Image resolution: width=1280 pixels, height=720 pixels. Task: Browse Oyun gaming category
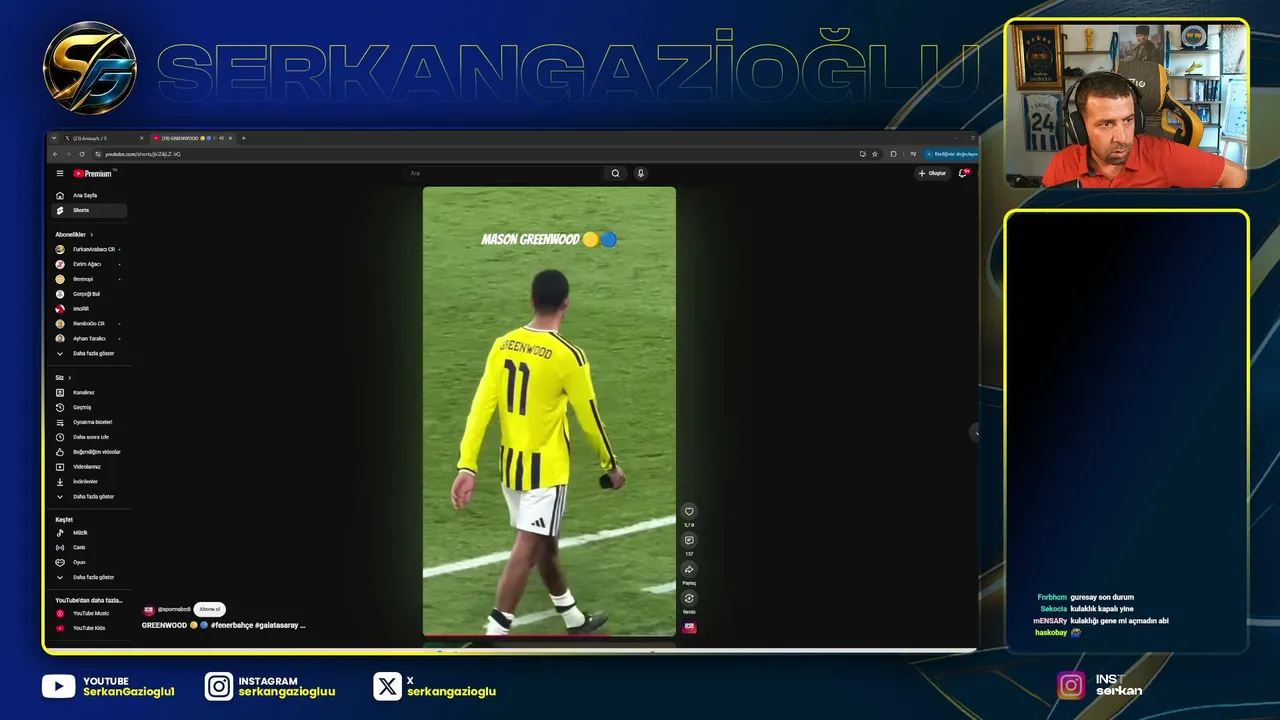pos(89,562)
